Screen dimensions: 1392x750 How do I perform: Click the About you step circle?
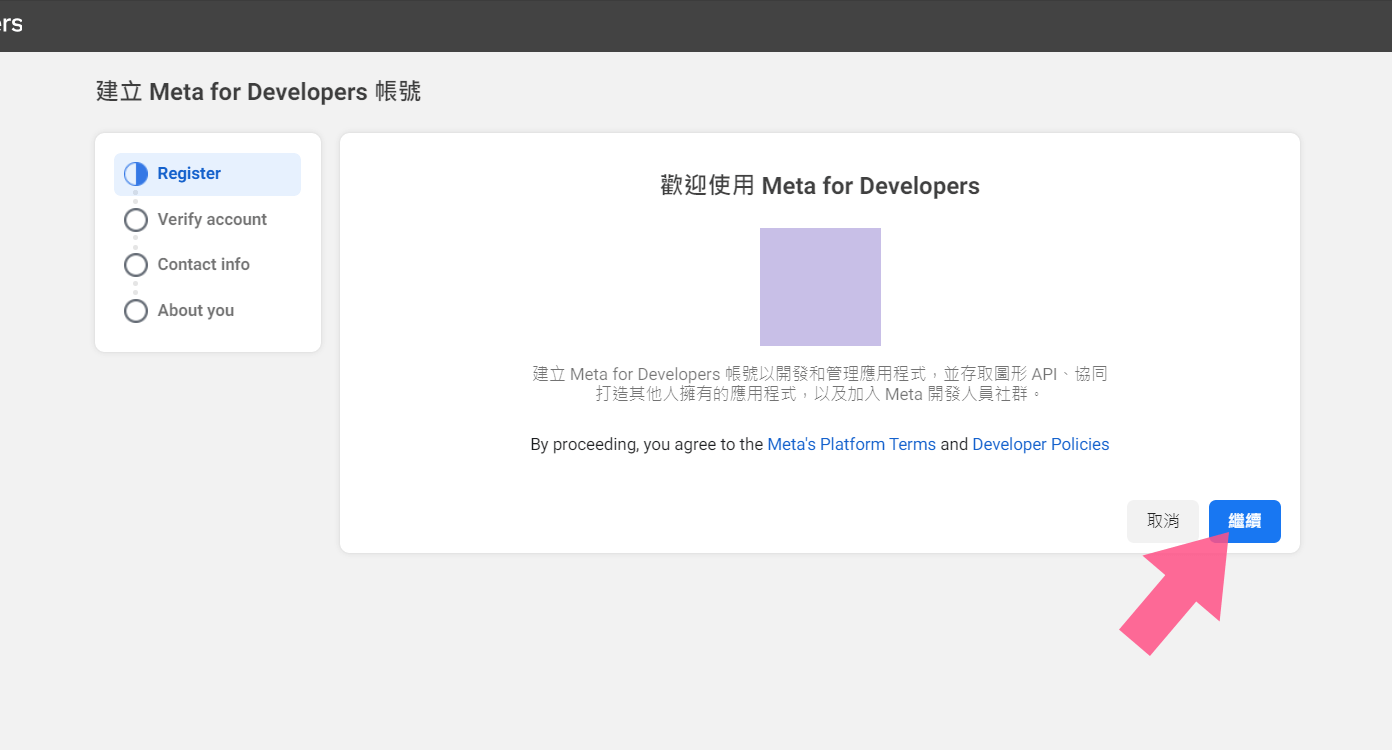(x=136, y=311)
